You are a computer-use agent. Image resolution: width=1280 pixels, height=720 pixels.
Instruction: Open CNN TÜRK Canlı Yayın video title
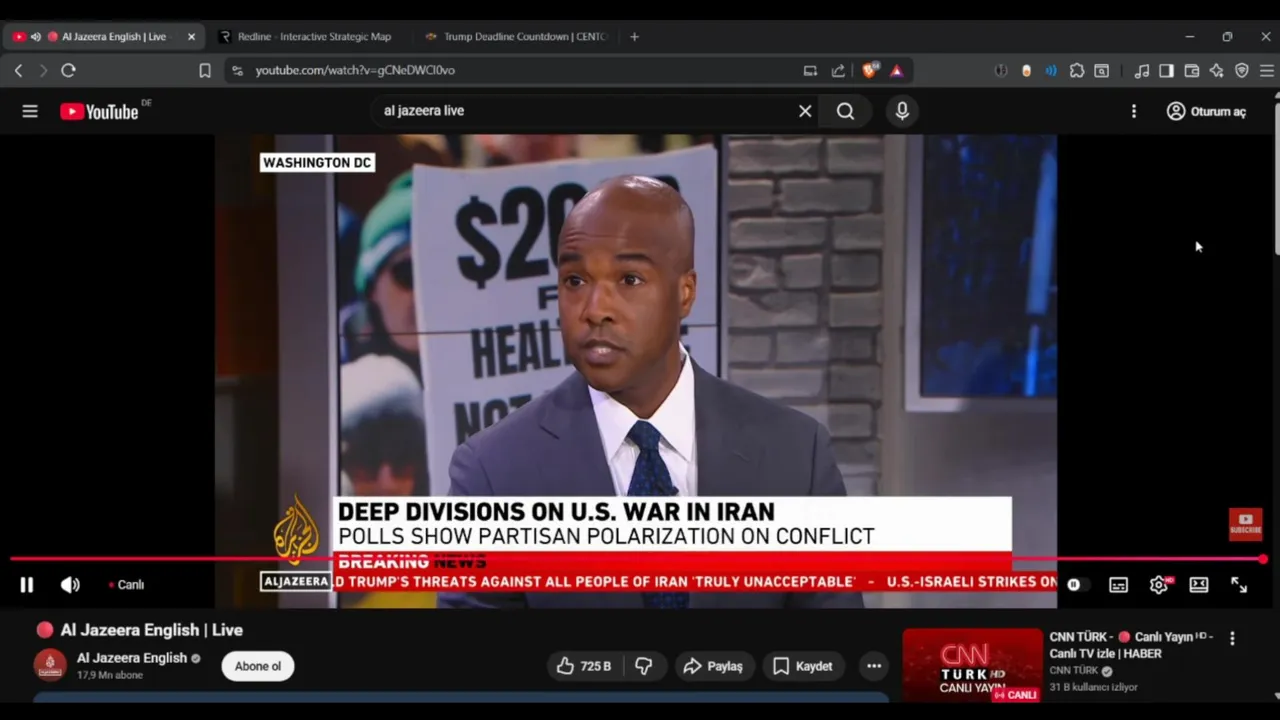1131,645
